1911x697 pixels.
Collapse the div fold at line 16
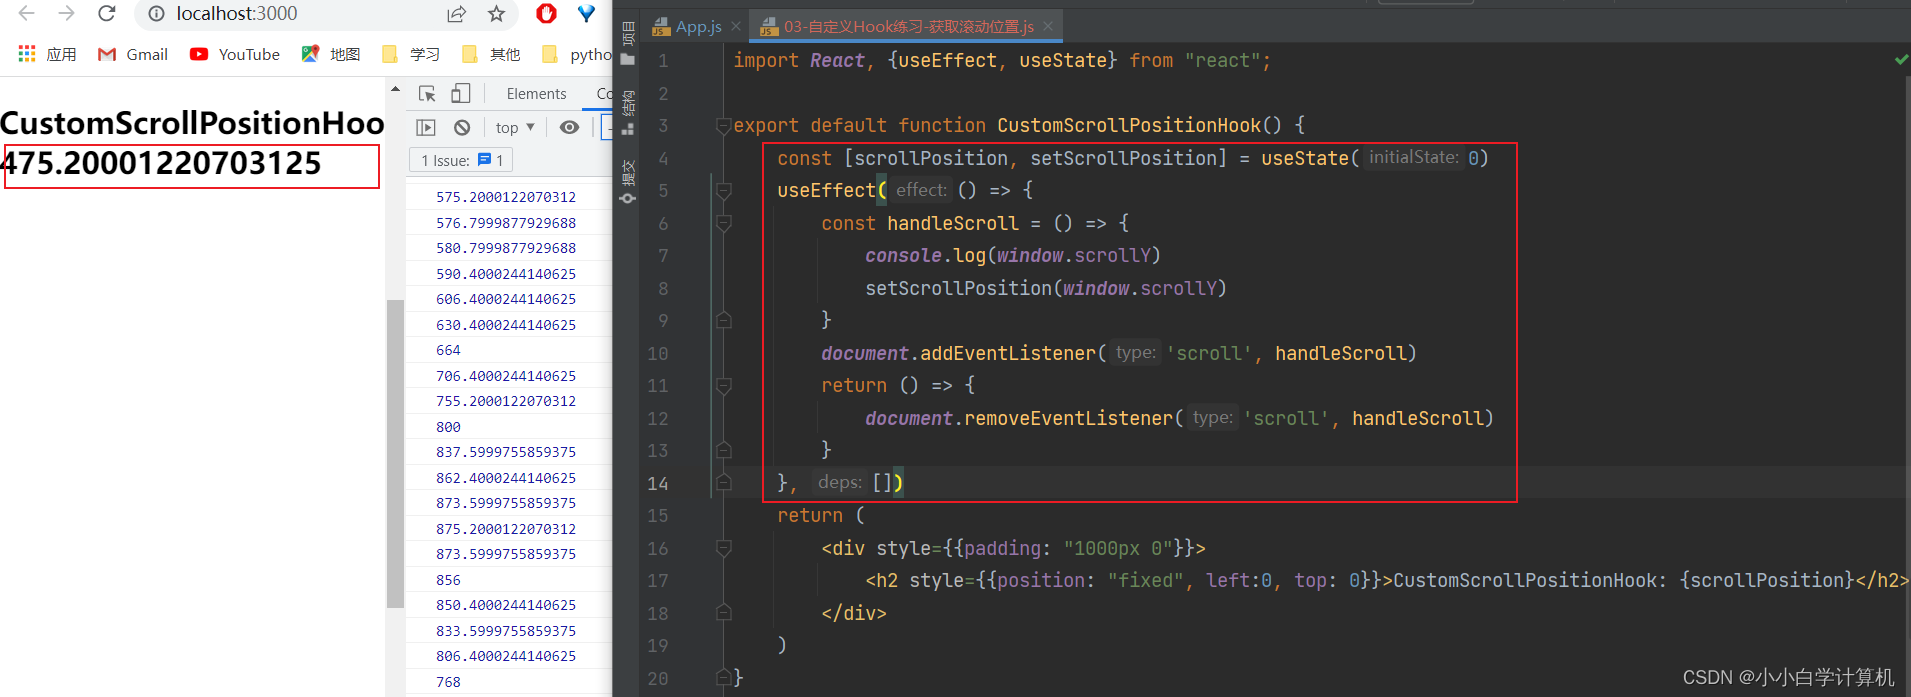(x=724, y=548)
